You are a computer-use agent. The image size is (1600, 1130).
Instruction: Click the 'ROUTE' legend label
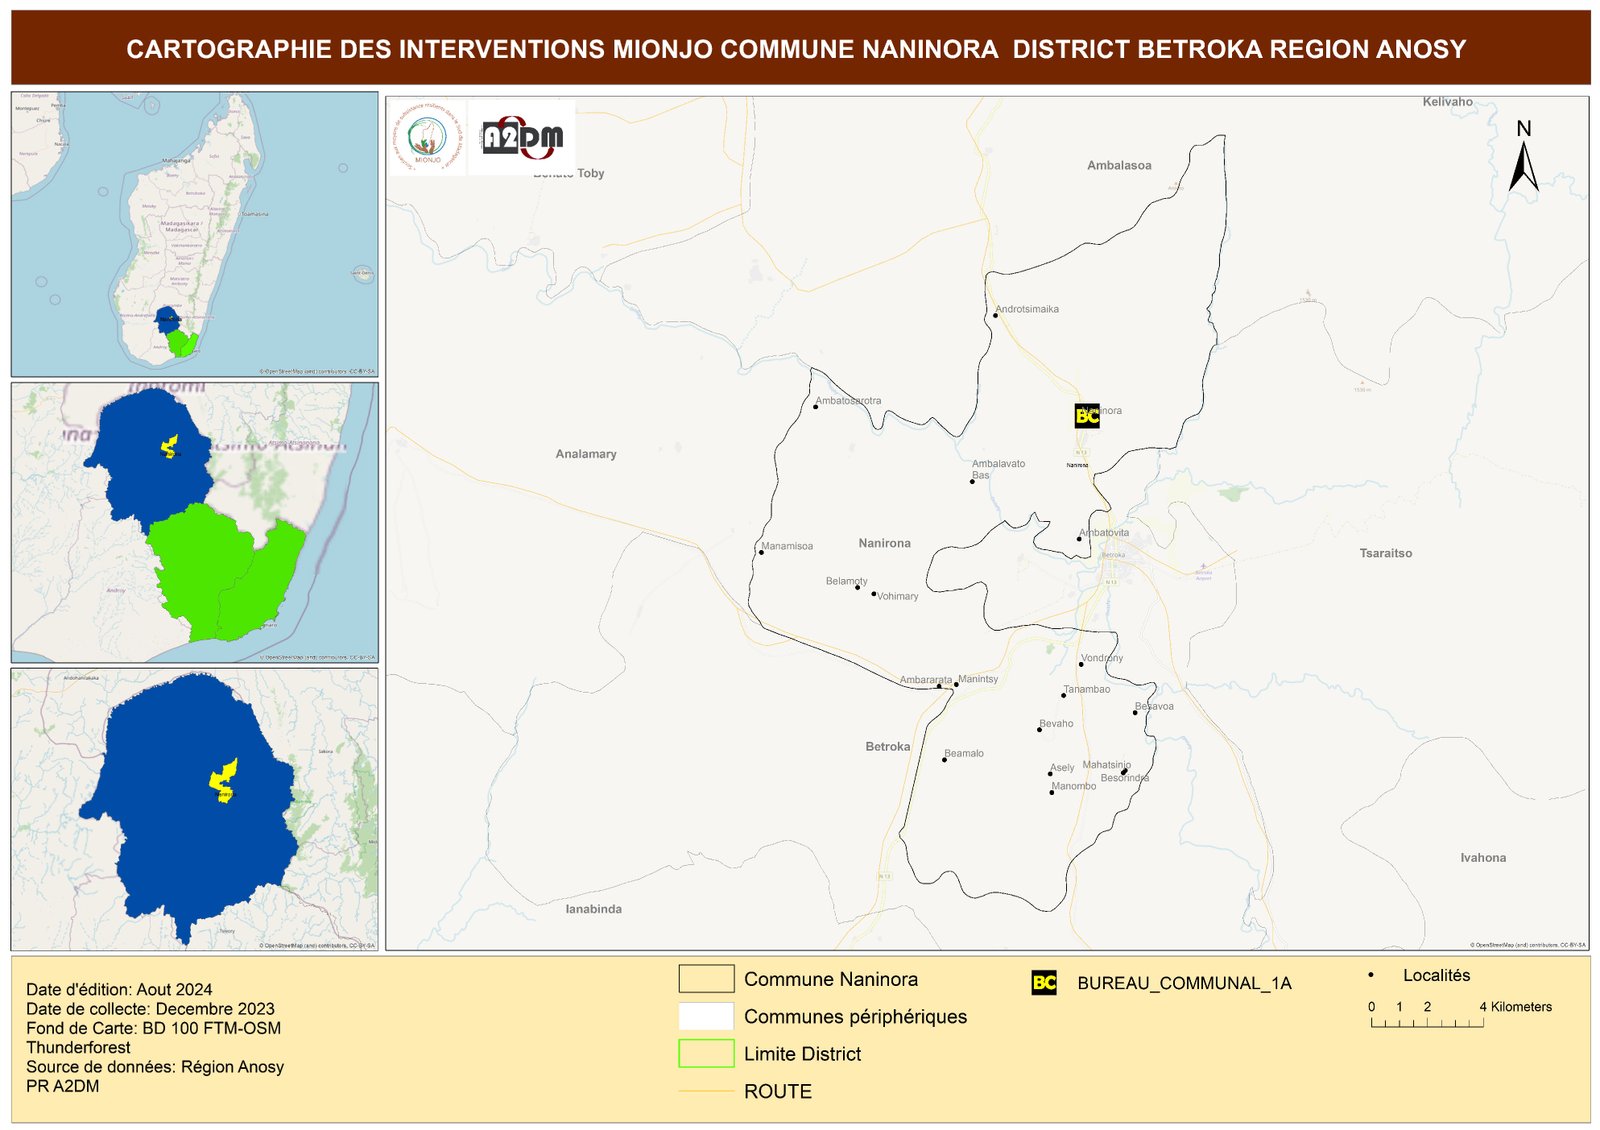coord(778,1092)
